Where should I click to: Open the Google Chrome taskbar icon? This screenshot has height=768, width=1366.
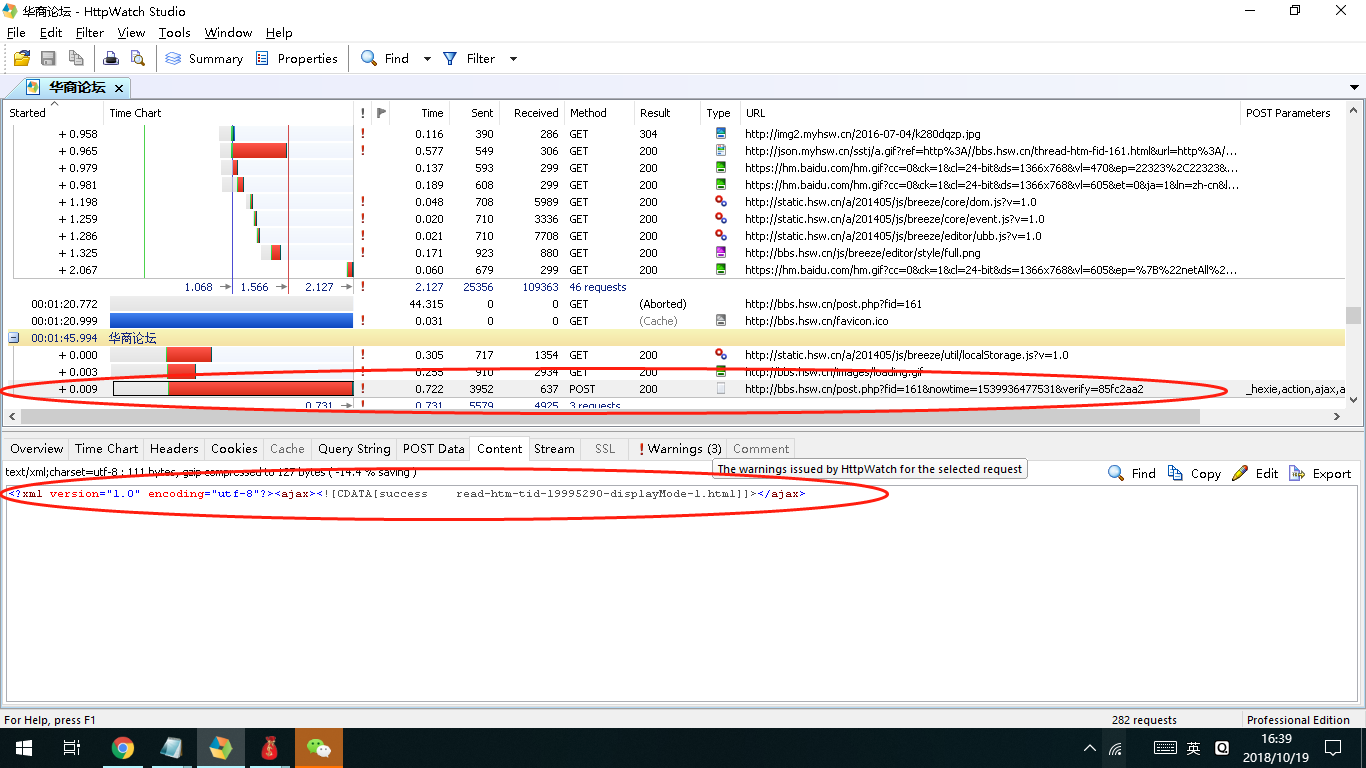tap(123, 748)
